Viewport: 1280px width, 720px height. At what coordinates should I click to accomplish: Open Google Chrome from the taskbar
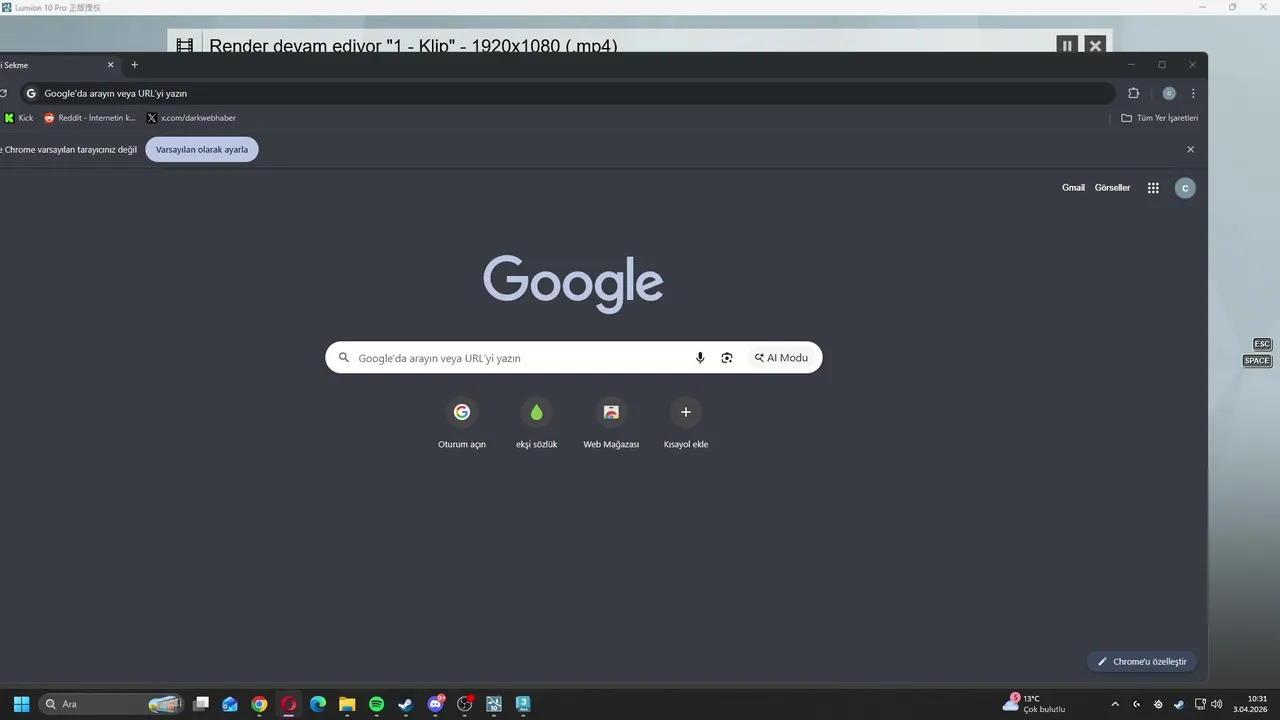(x=259, y=704)
